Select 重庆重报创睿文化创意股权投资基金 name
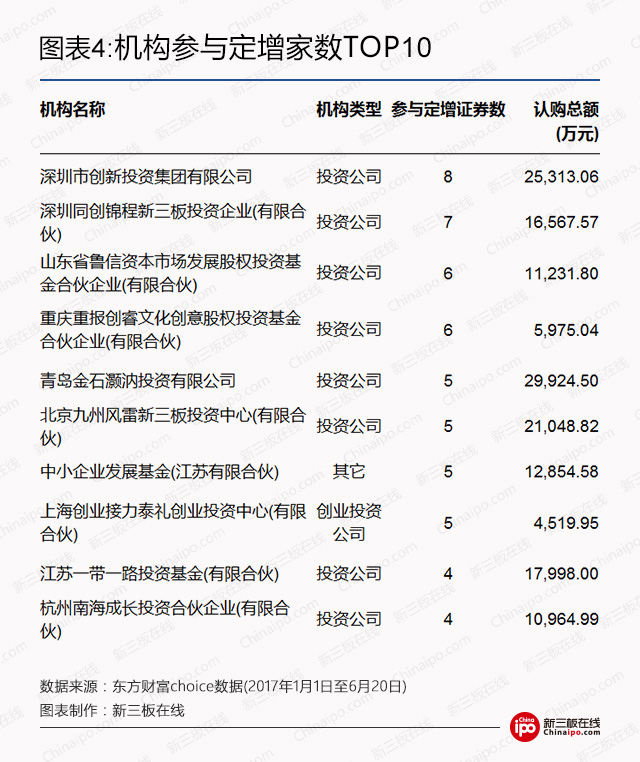 [171, 330]
